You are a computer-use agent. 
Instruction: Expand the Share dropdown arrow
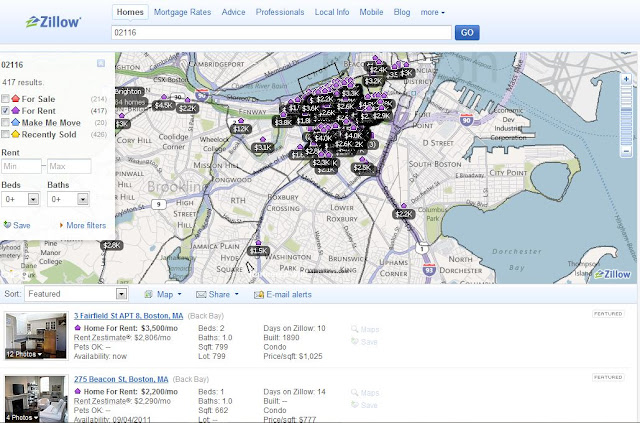tap(237, 294)
